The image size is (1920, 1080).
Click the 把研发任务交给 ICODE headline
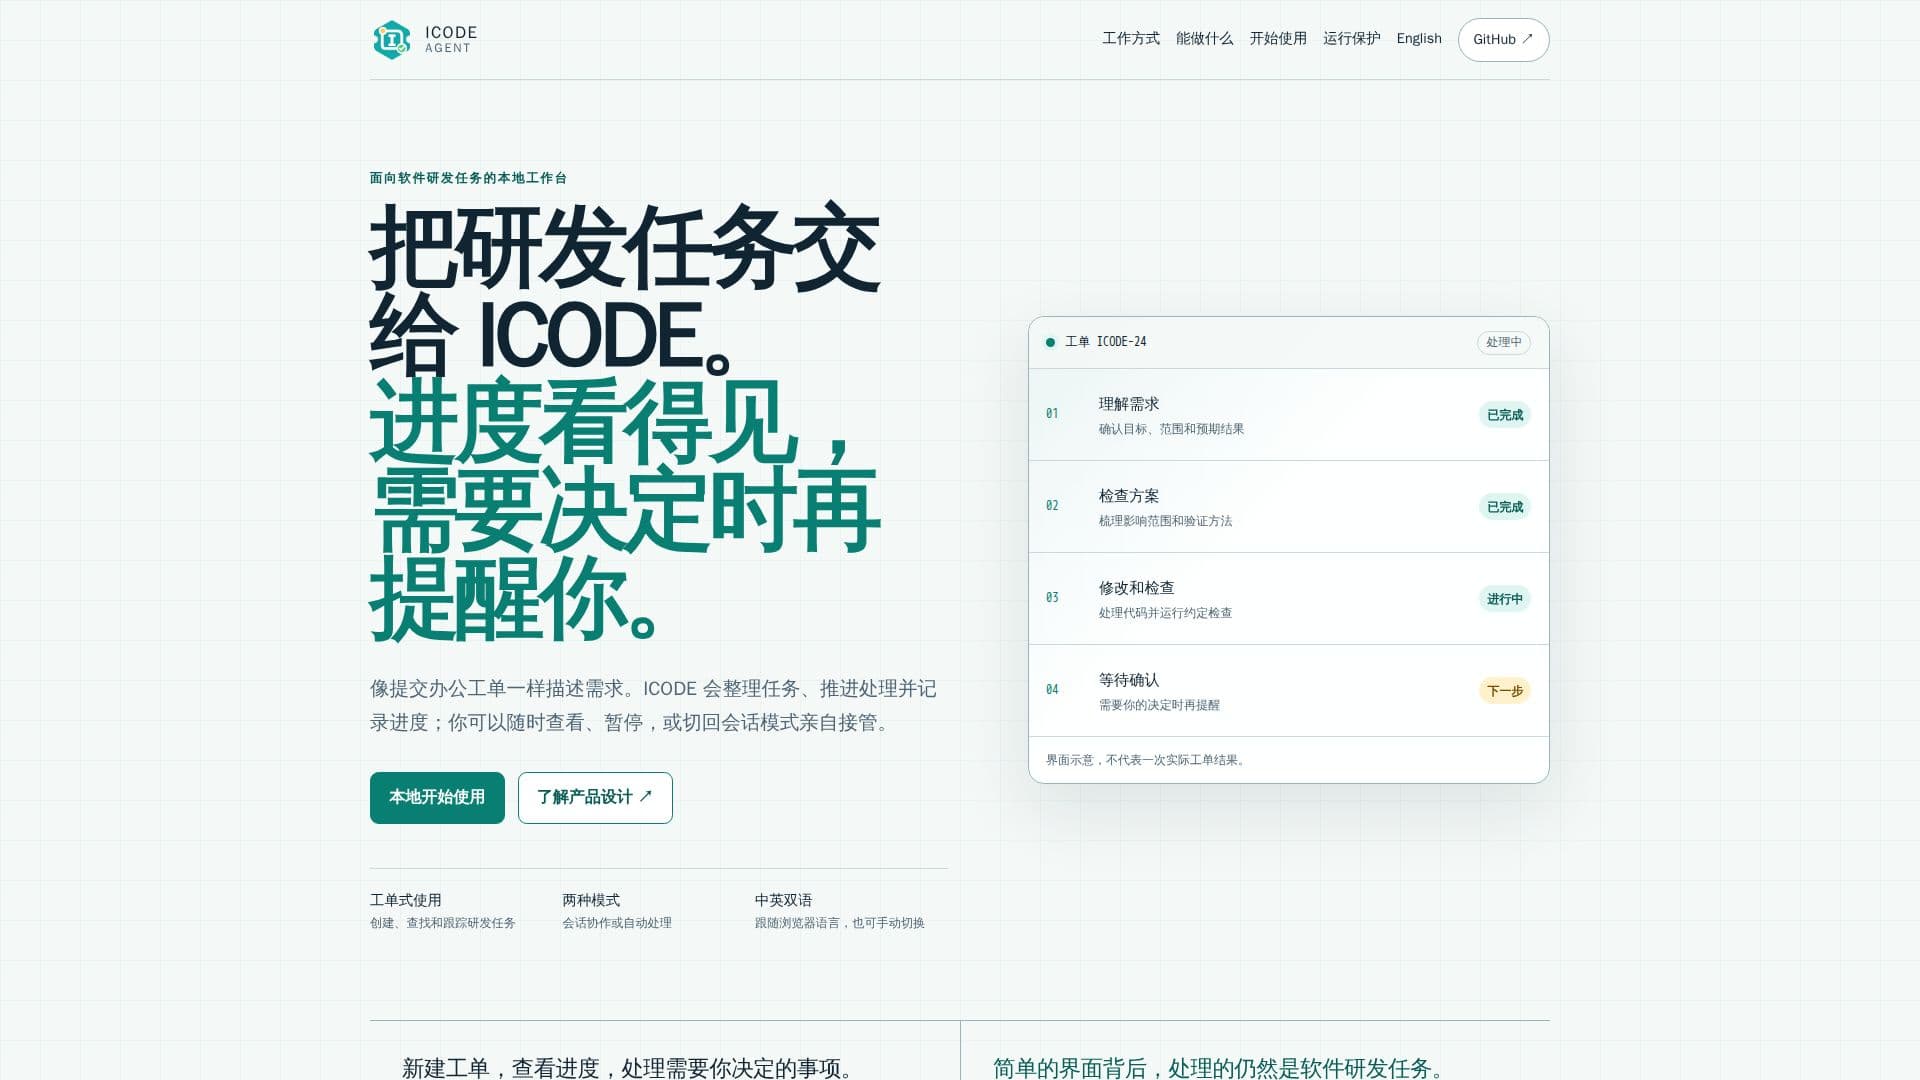pyautogui.click(x=625, y=290)
